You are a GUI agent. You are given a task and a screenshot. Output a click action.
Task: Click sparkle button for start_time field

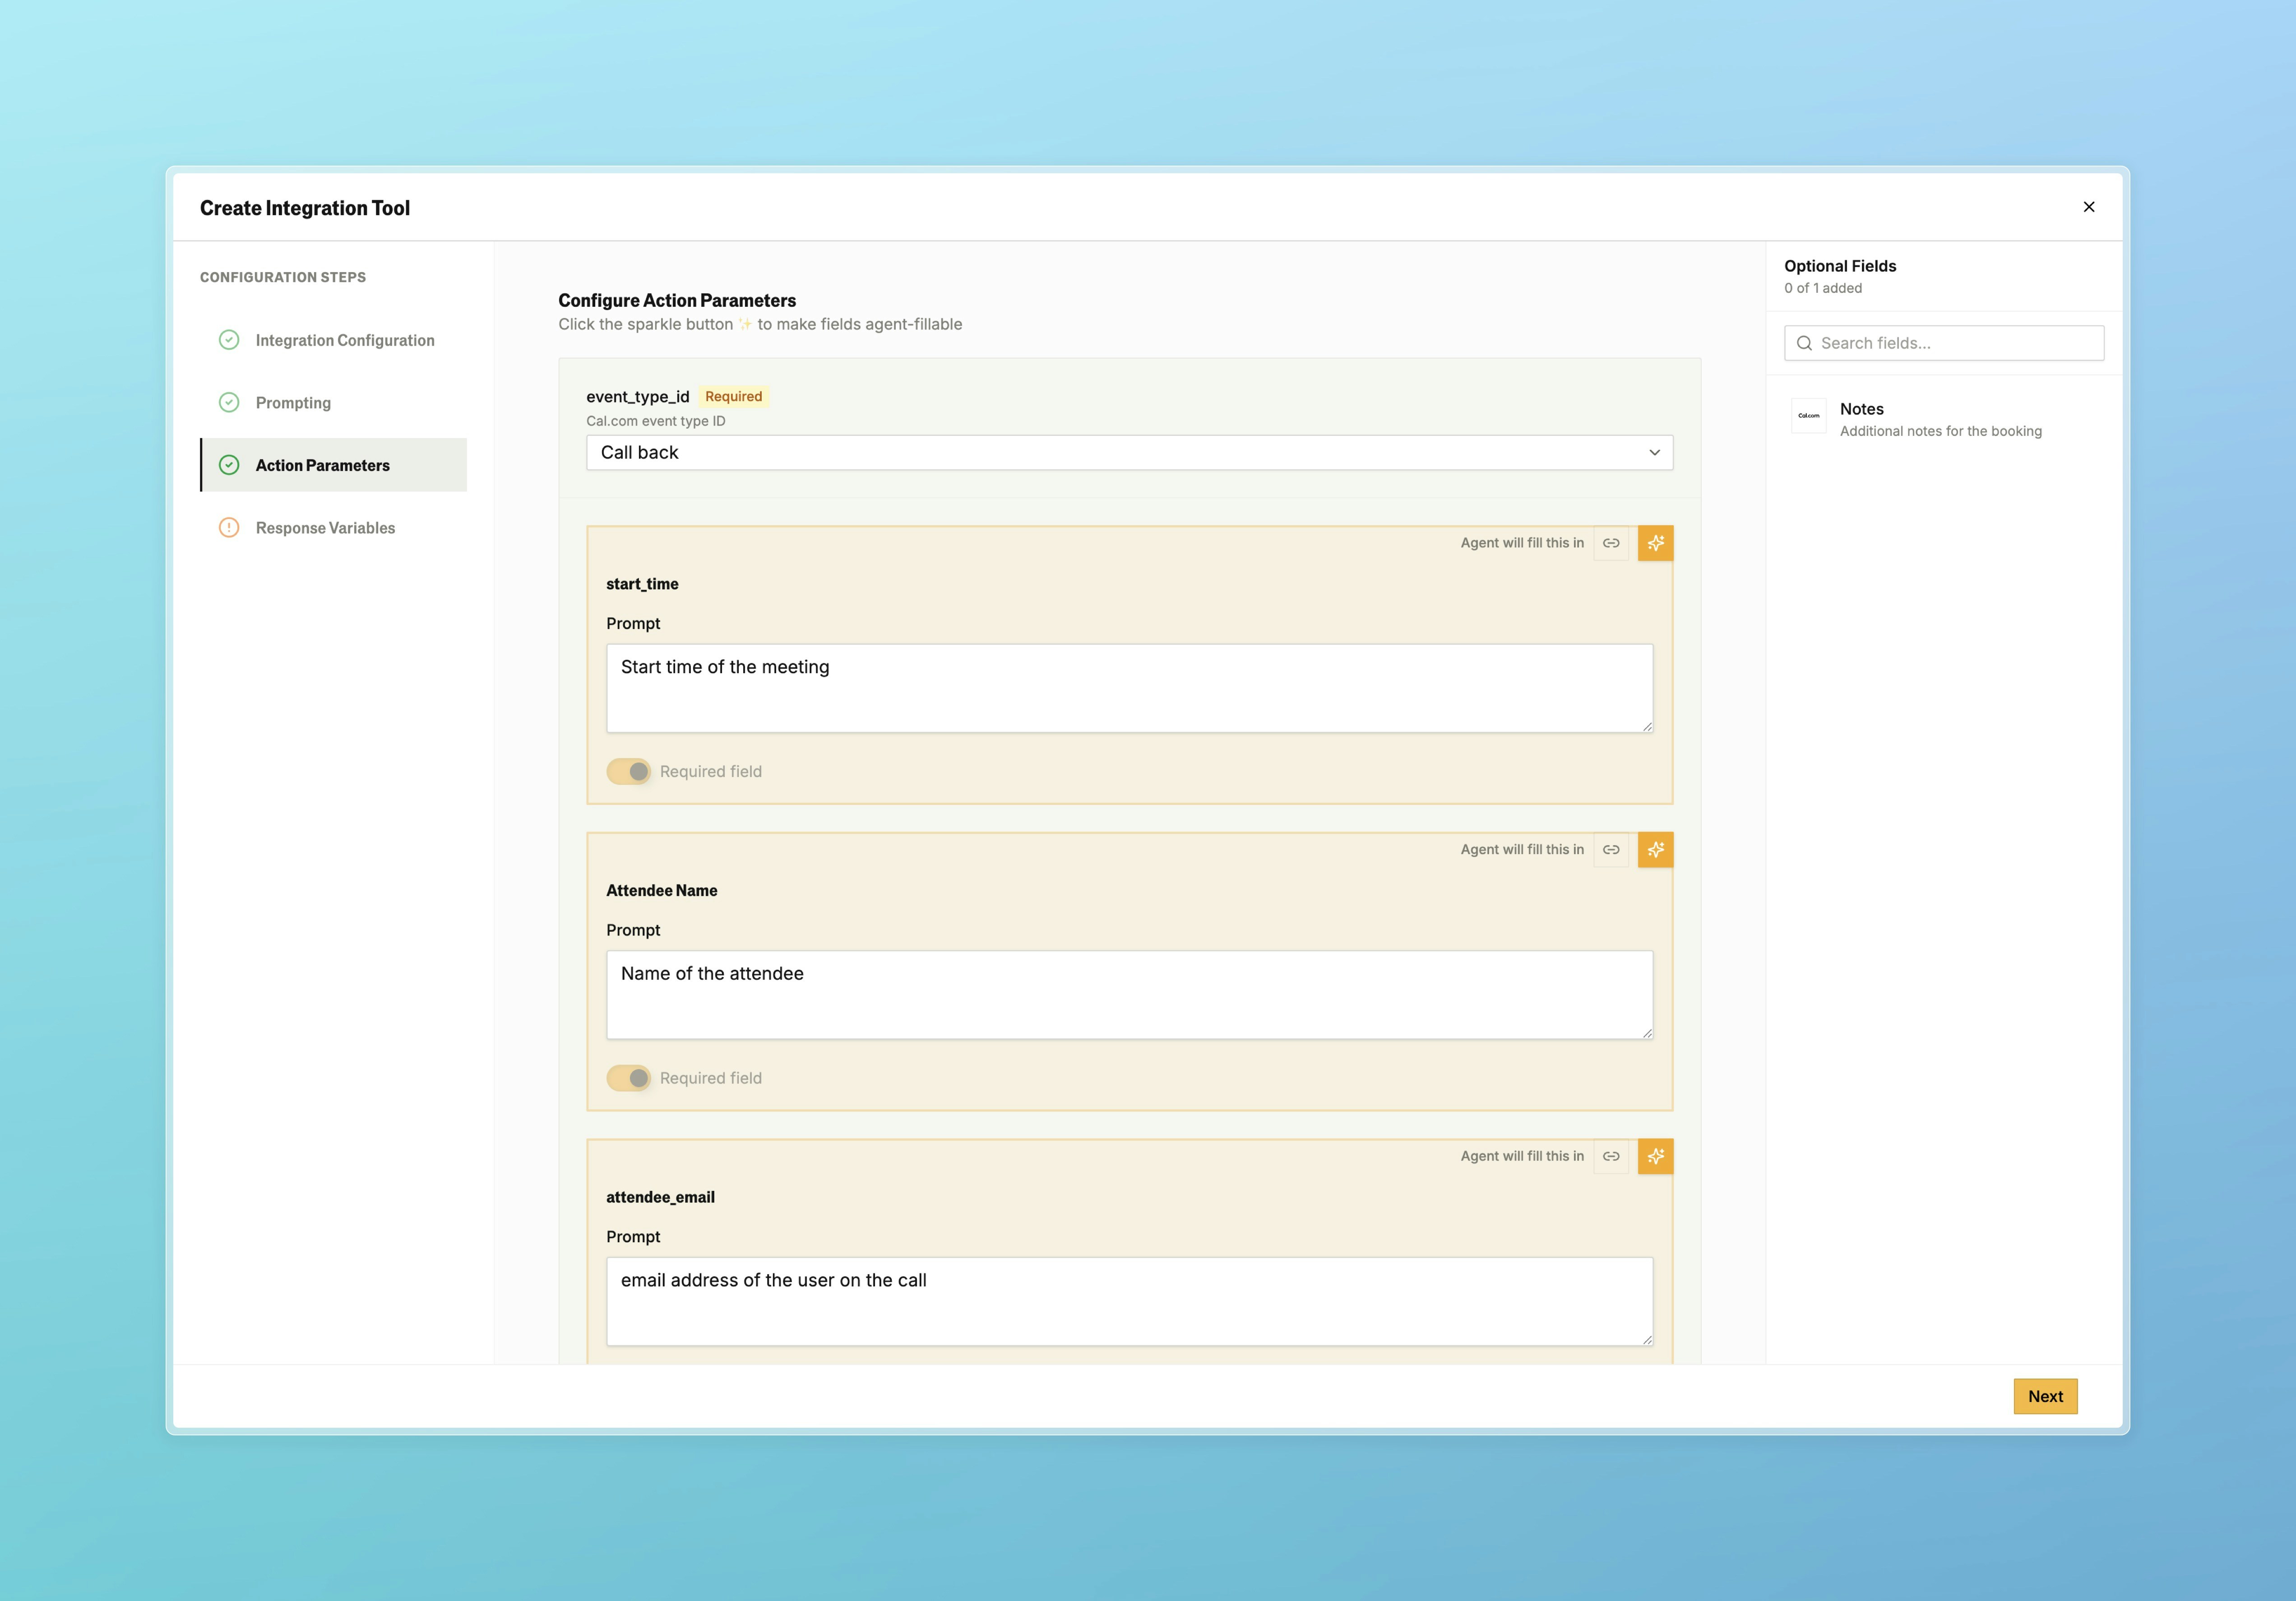(x=1655, y=543)
